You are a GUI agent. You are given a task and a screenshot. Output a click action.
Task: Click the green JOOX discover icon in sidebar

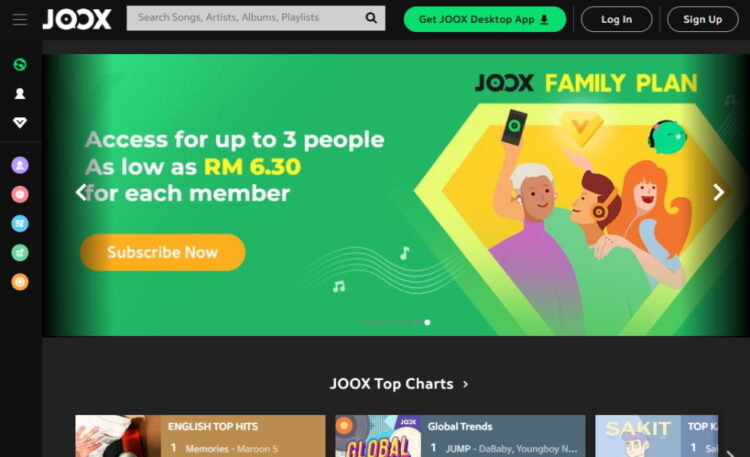(x=20, y=64)
